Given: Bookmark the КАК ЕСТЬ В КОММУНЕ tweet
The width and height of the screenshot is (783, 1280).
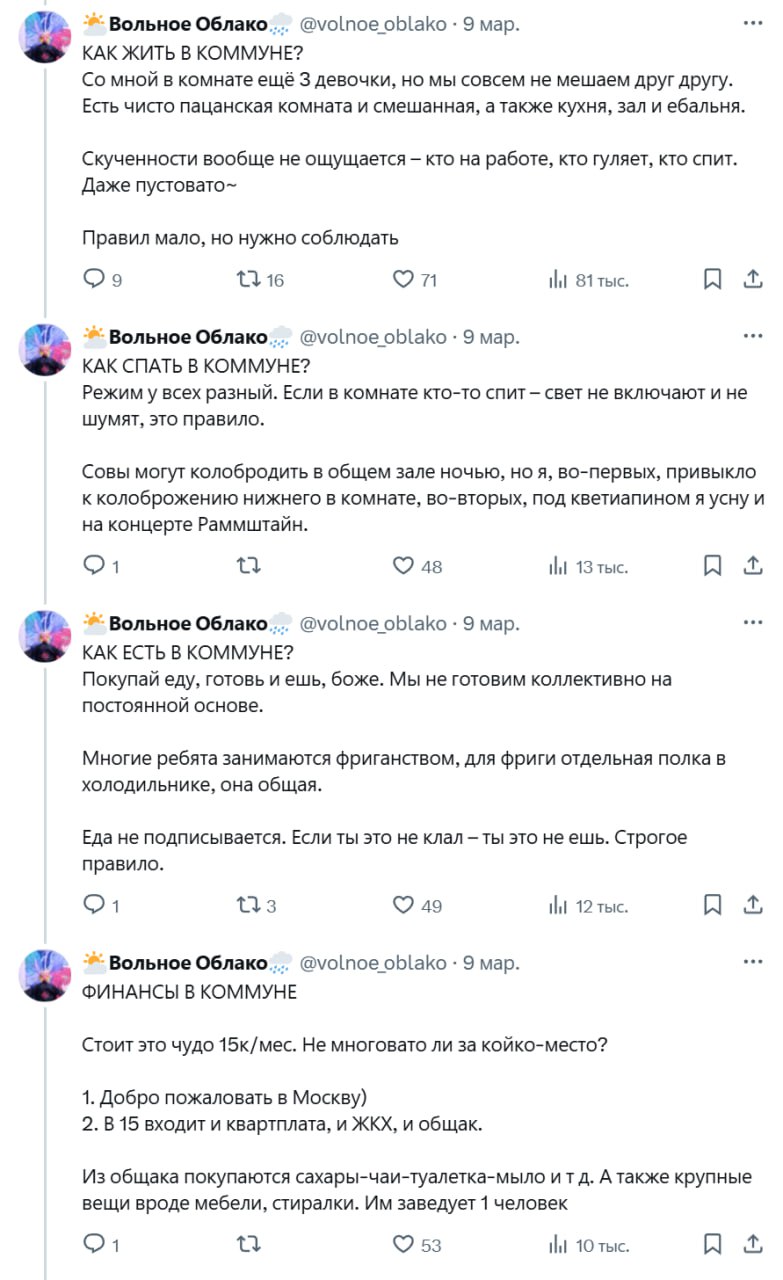Looking at the screenshot, I should click(x=713, y=905).
